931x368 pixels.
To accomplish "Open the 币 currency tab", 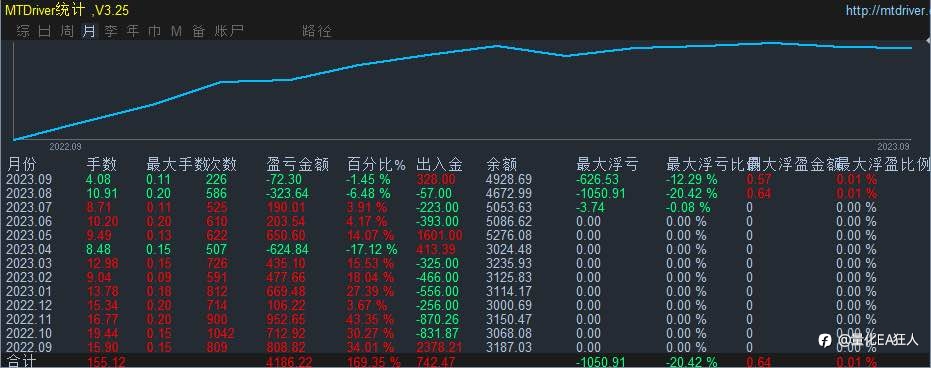I will [154, 31].
